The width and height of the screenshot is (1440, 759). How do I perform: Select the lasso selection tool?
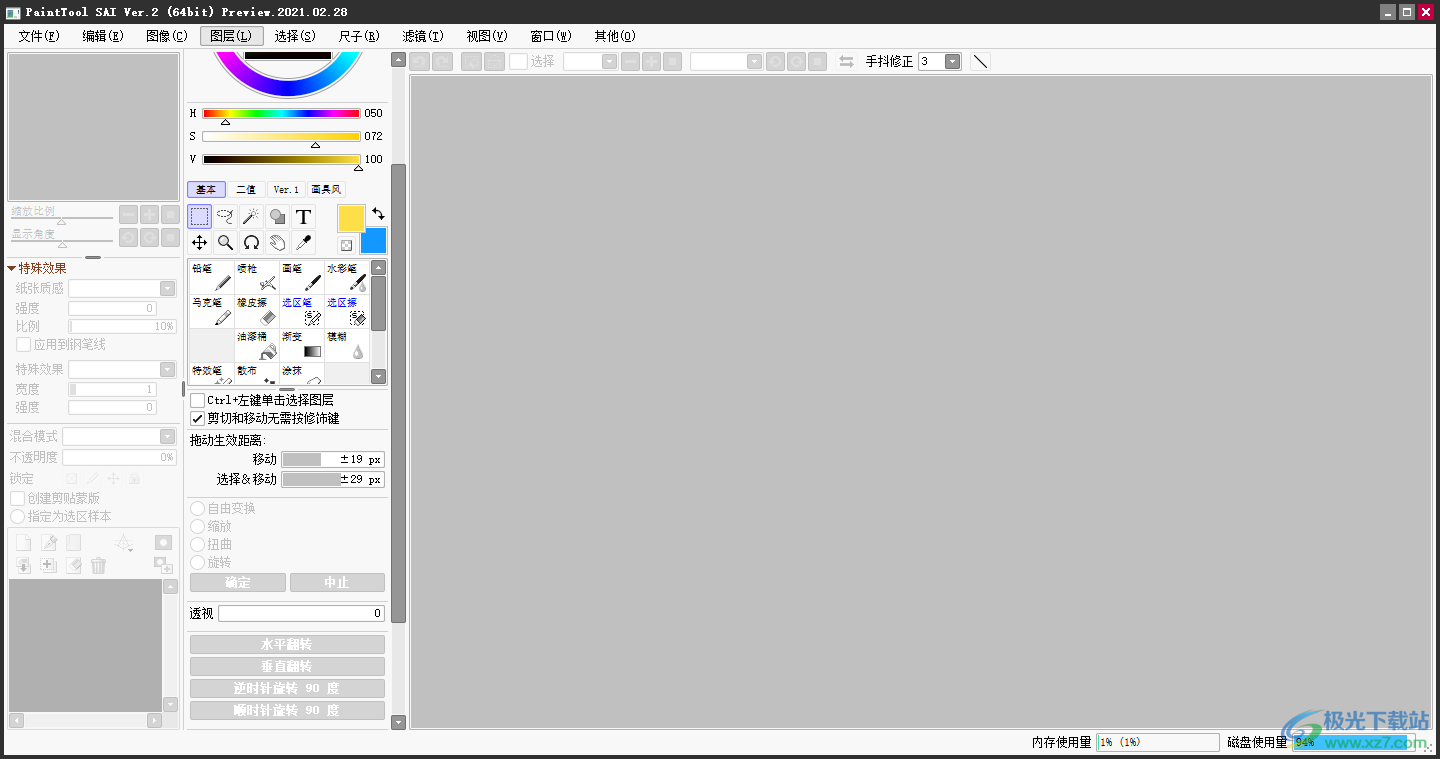pyautogui.click(x=226, y=216)
